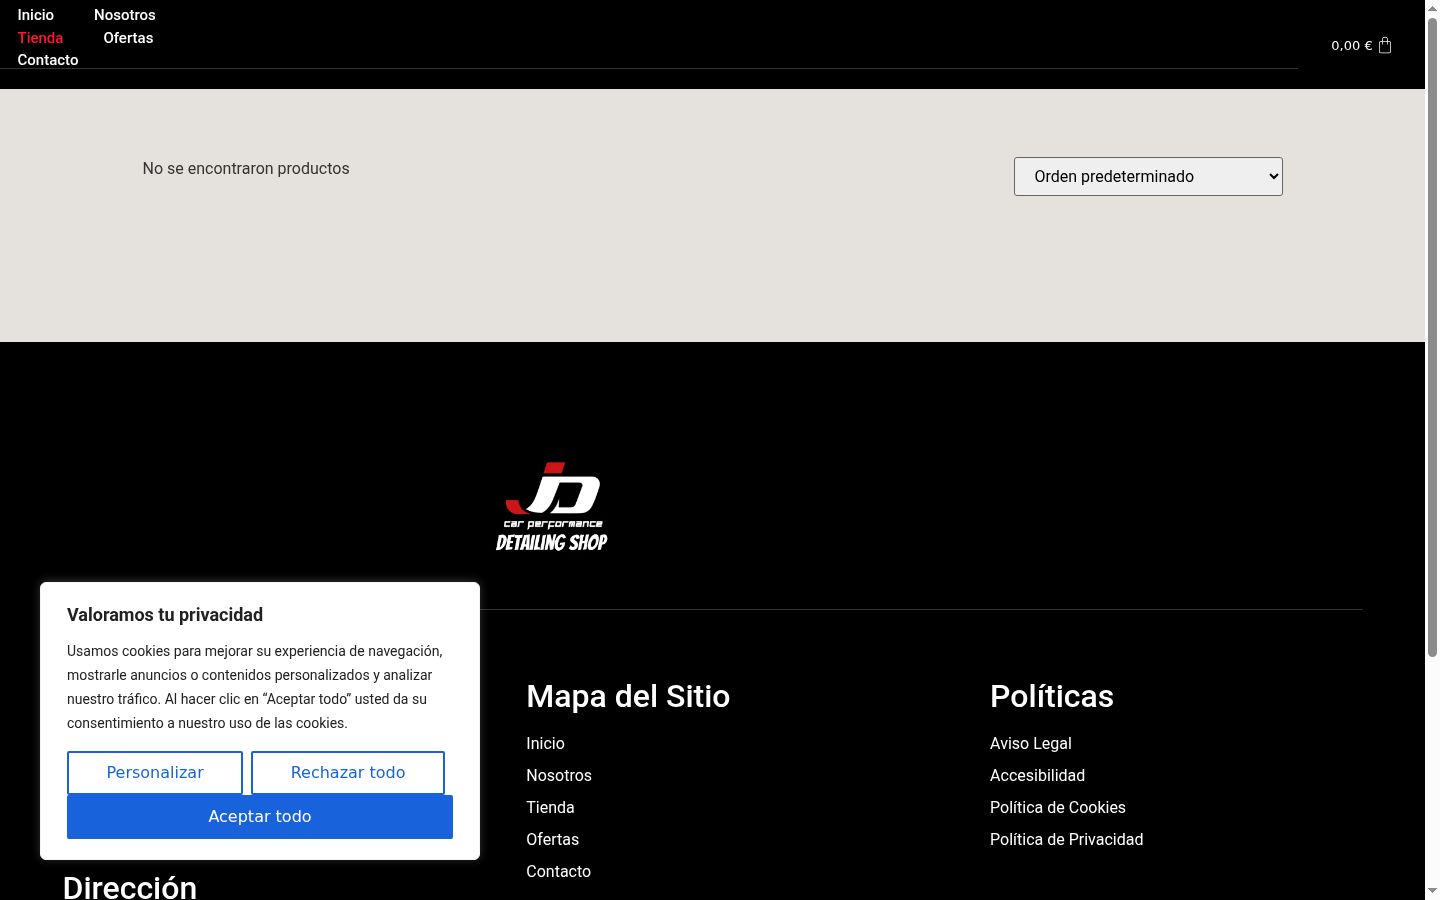The width and height of the screenshot is (1440, 900).
Task: Select the red Tienda menu item
Action: 40,38
